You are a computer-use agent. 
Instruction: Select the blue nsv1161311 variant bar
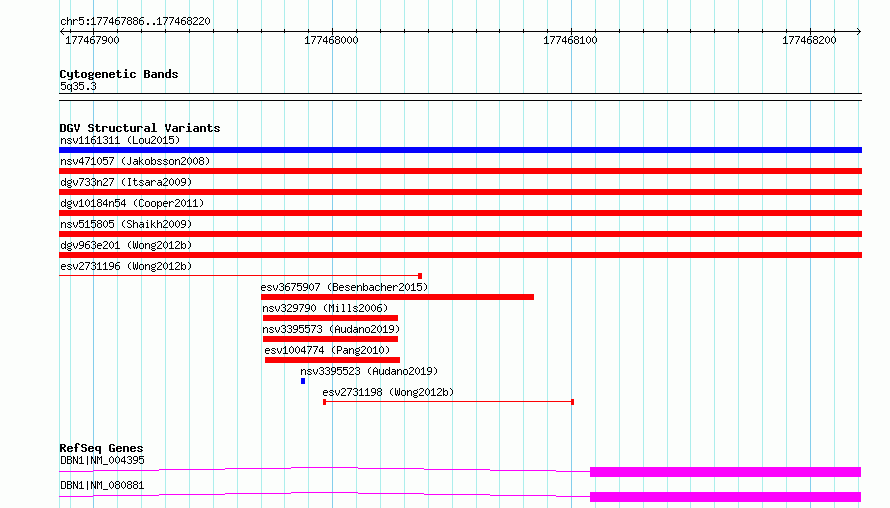point(460,150)
